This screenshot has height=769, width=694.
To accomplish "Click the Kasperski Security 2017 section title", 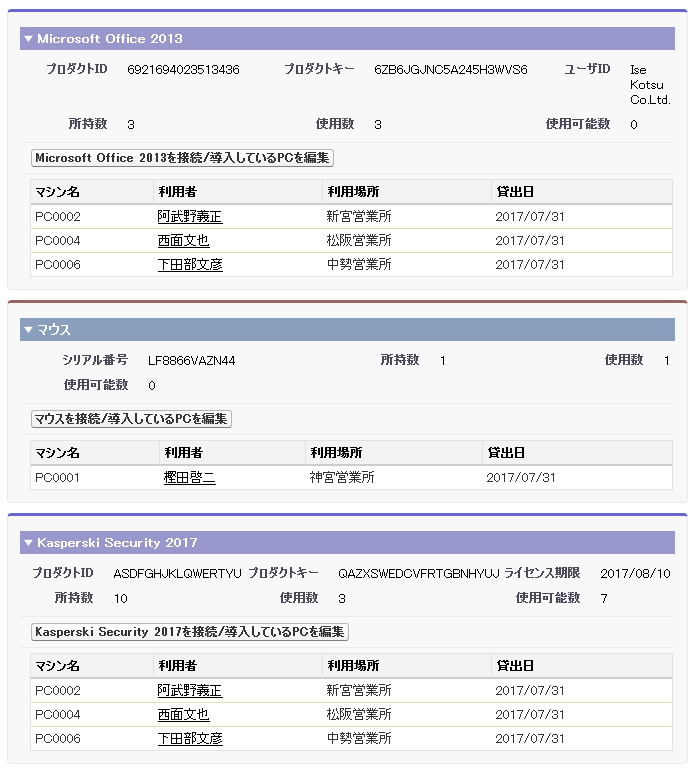I will tap(117, 542).
